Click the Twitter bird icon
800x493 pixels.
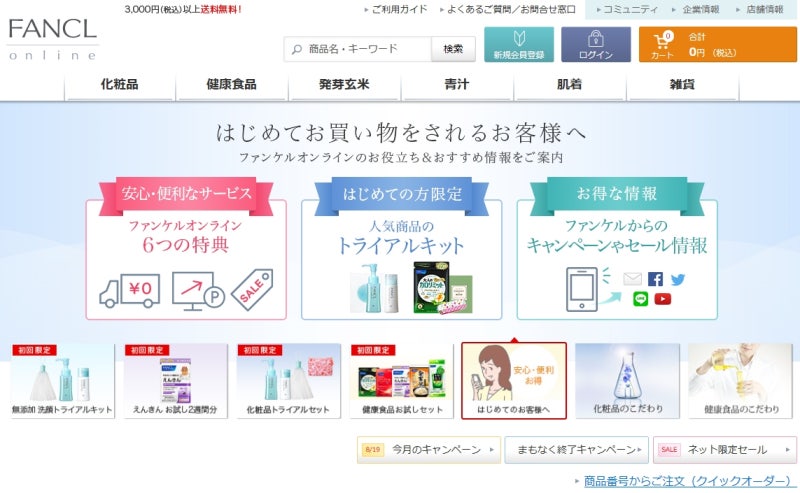click(x=678, y=280)
